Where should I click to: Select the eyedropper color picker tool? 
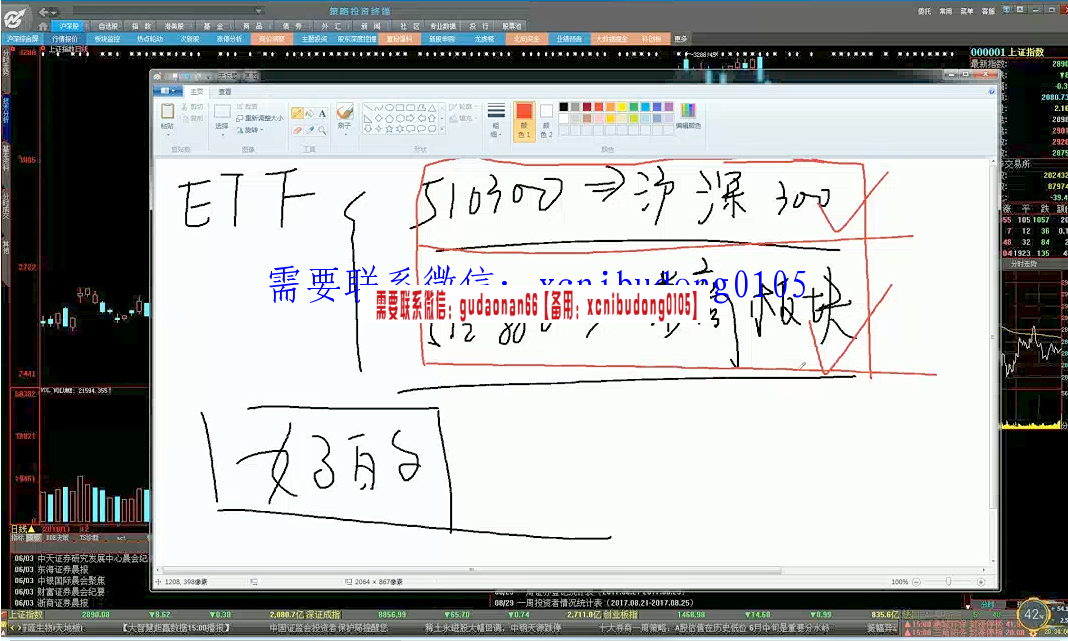(x=310, y=130)
